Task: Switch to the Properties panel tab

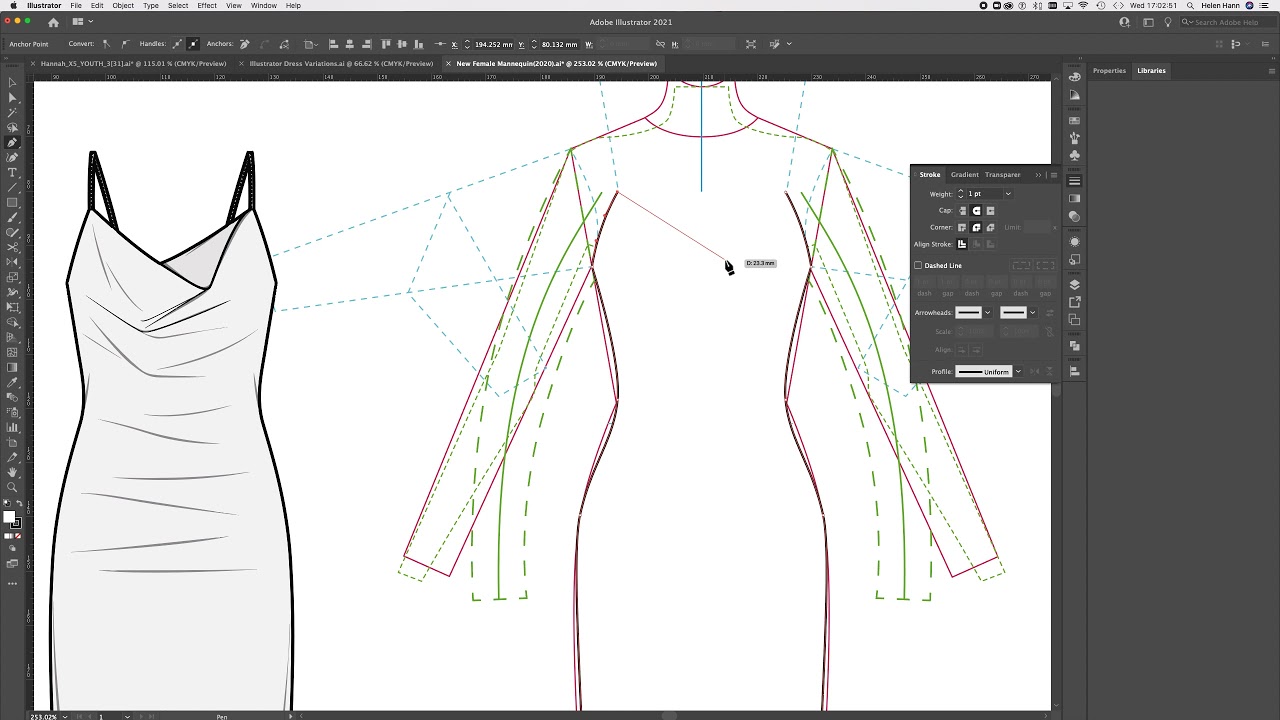Action: click(1109, 70)
